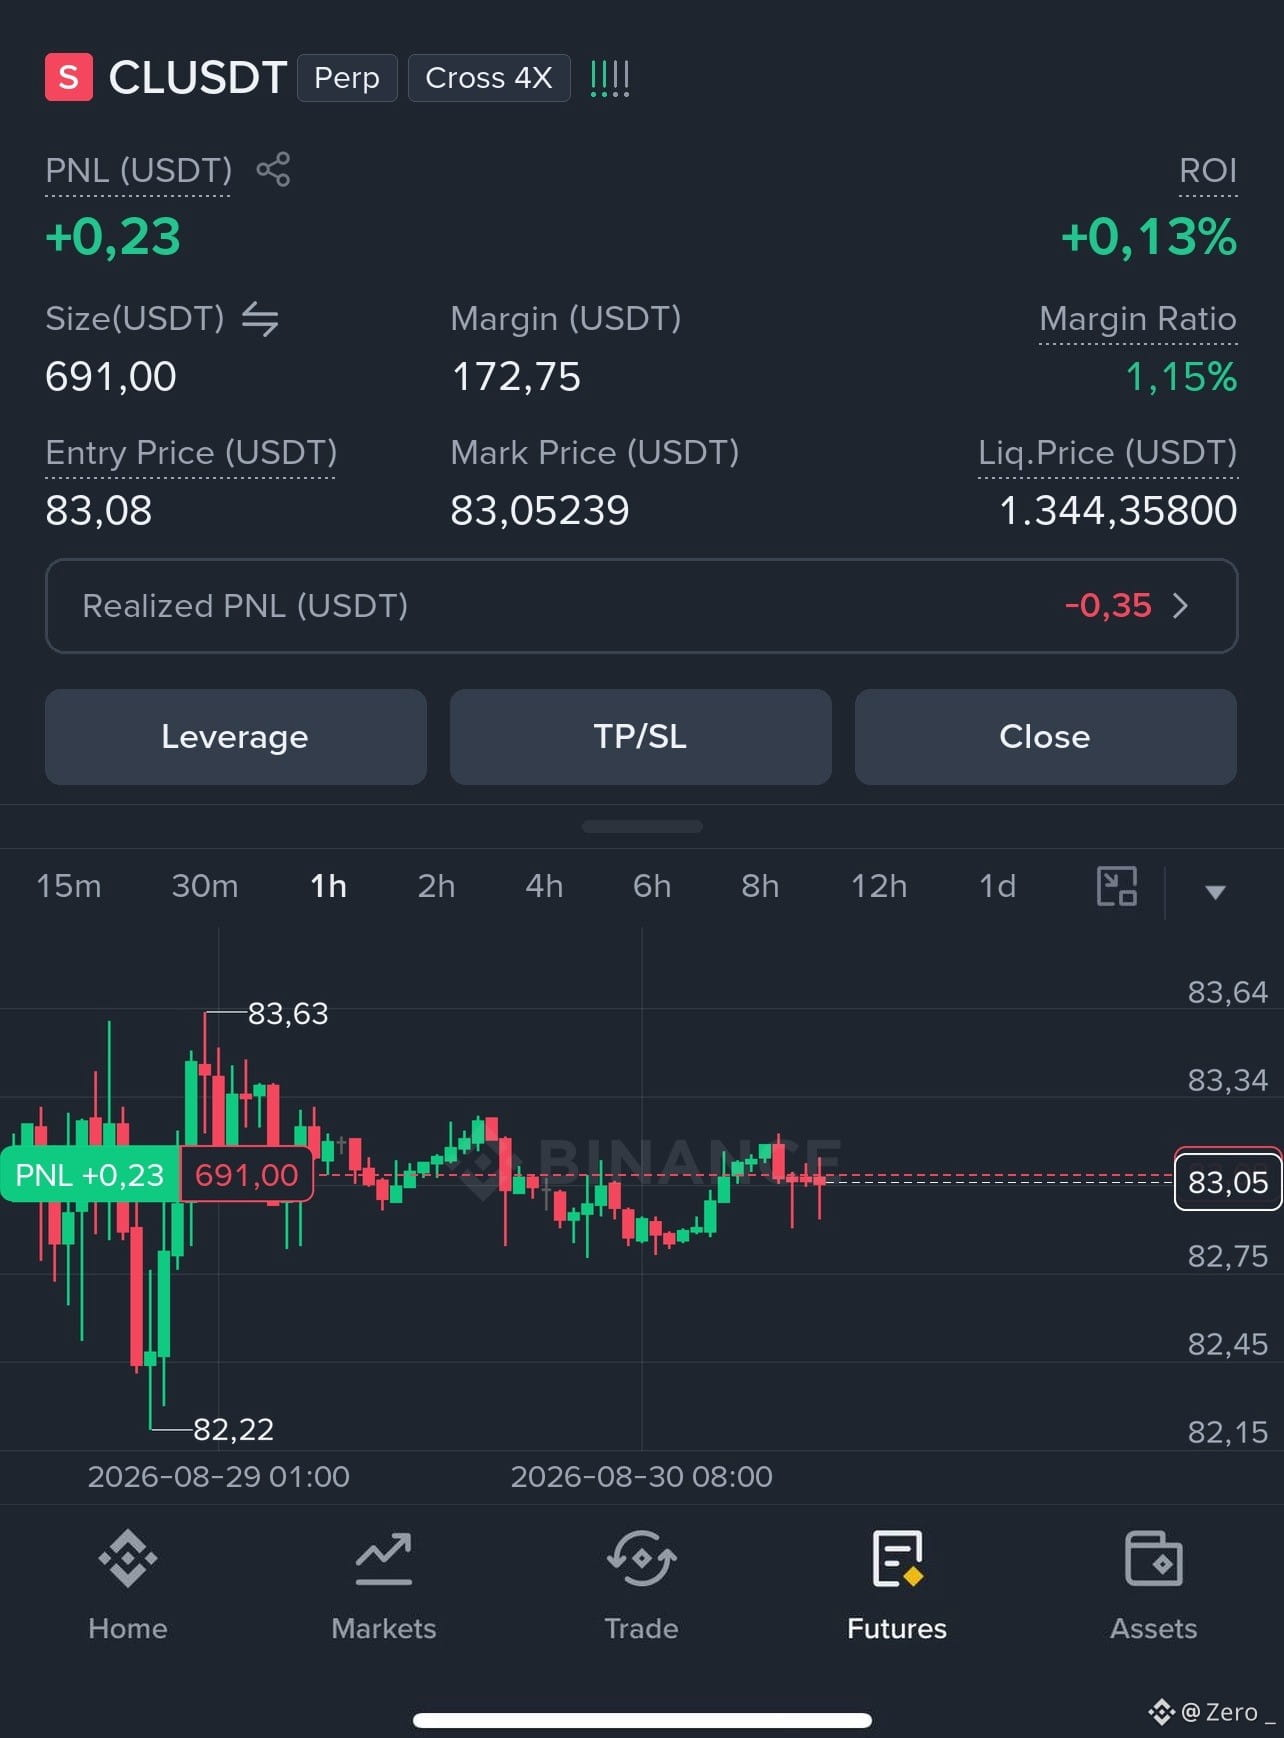Image resolution: width=1284 pixels, height=1738 pixels.
Task: Select the 30m chart interval
Action: click(205, 886)
